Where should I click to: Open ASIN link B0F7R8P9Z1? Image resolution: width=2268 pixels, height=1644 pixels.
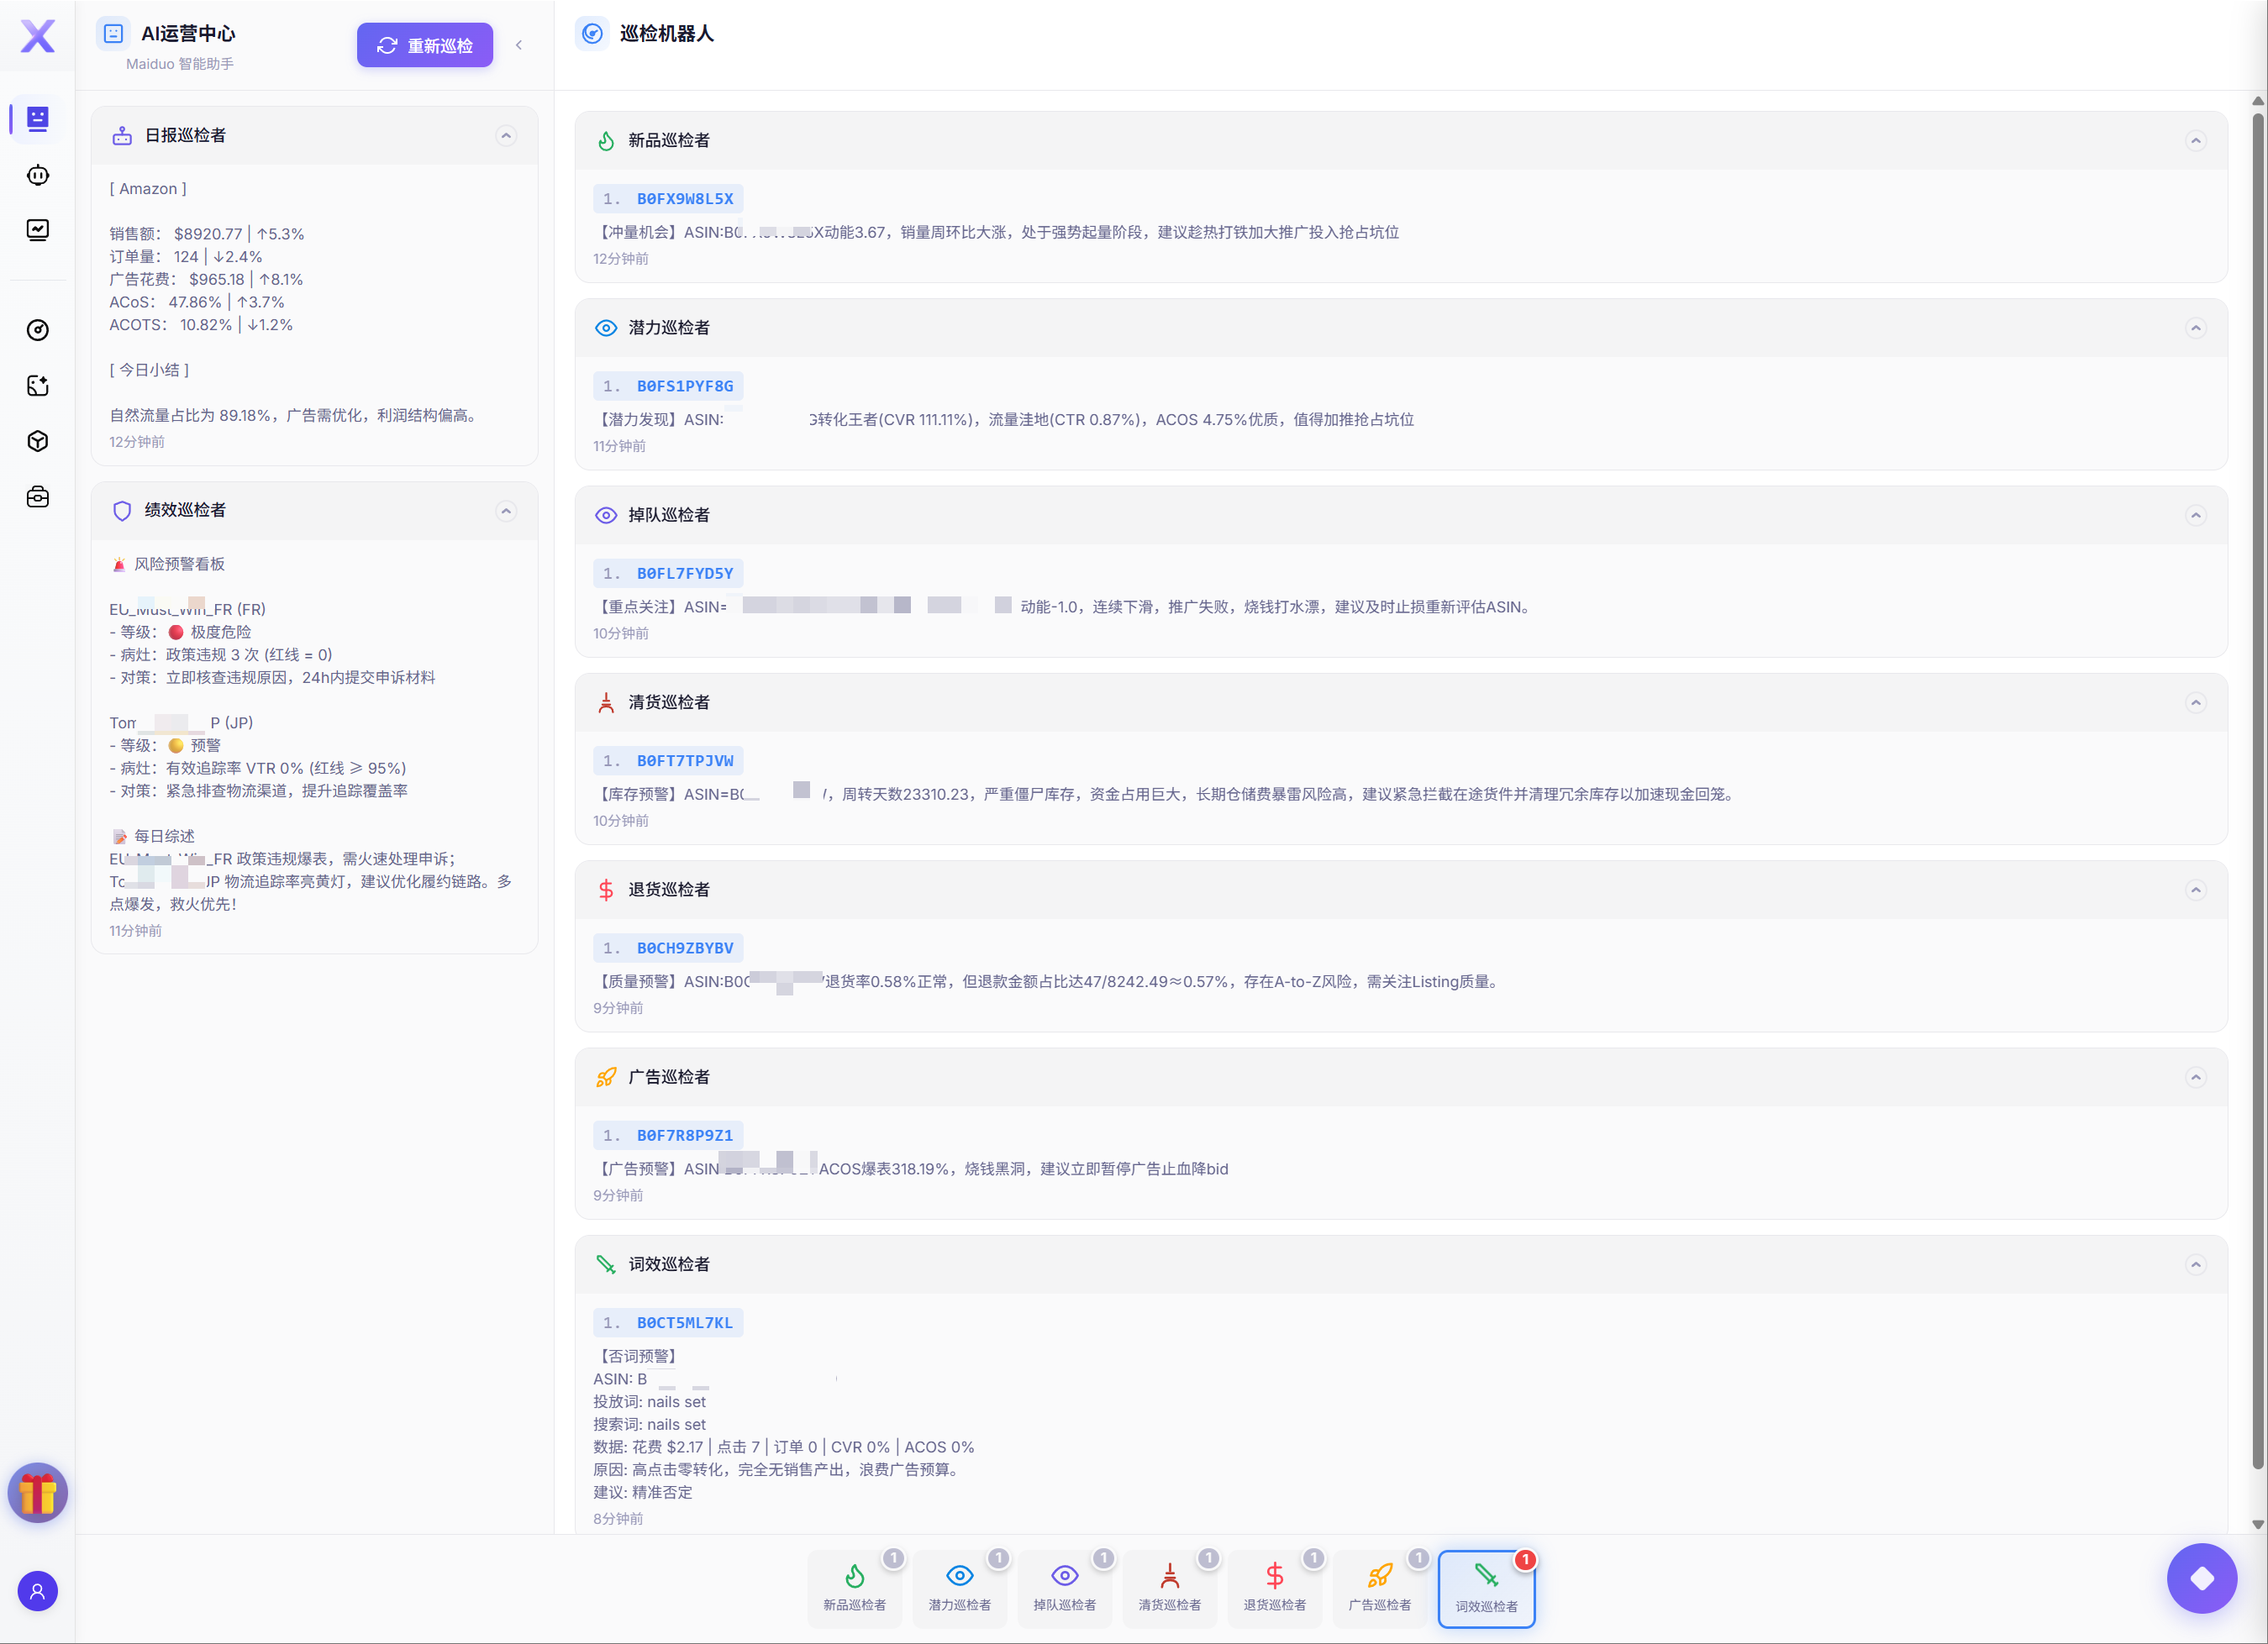tap(684, 1135)
